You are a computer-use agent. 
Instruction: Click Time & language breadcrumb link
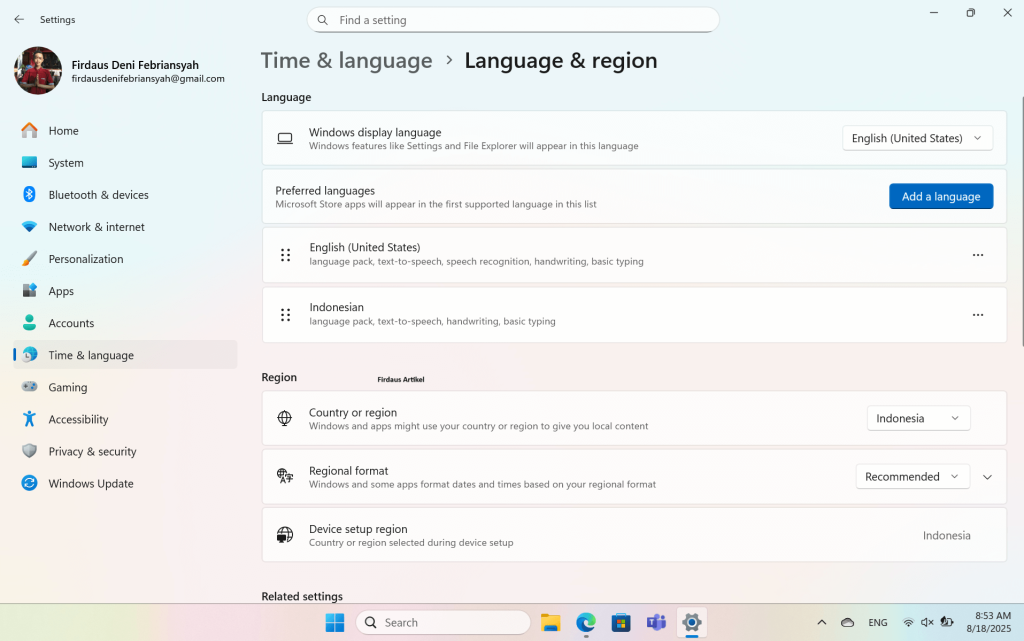tap(346, 60)
